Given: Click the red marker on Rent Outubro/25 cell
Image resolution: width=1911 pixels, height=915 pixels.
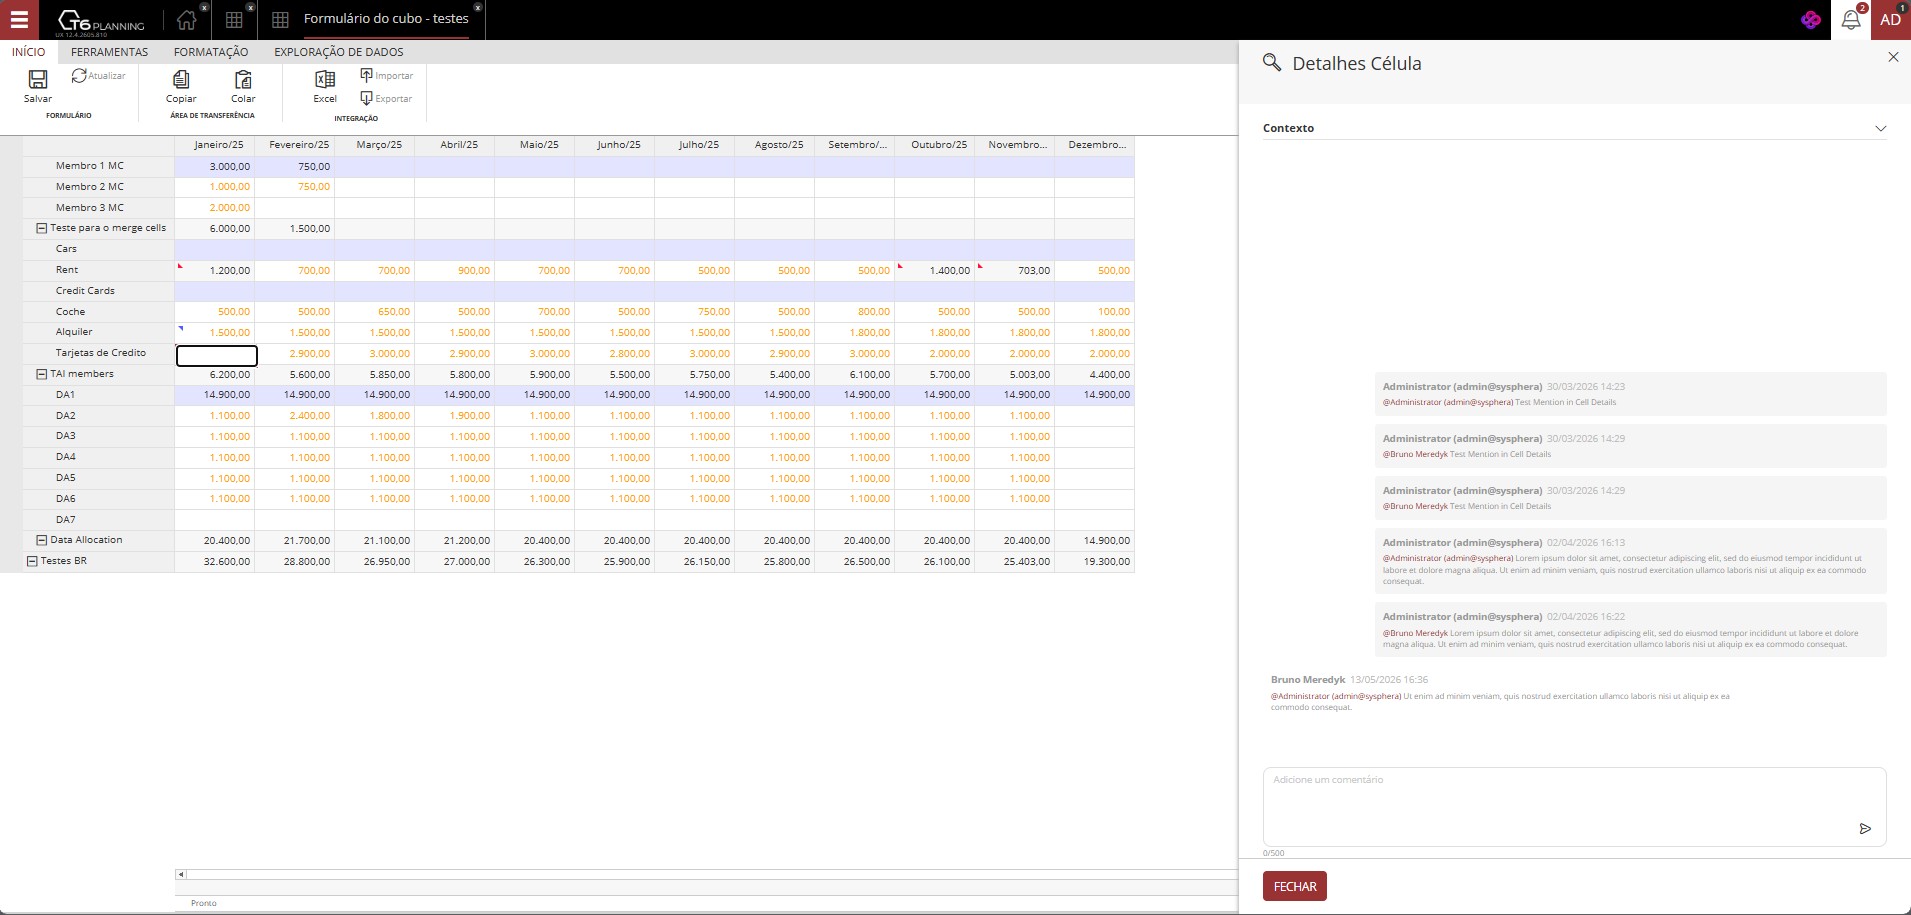Looking at the screenshot, I should [900, 265].
